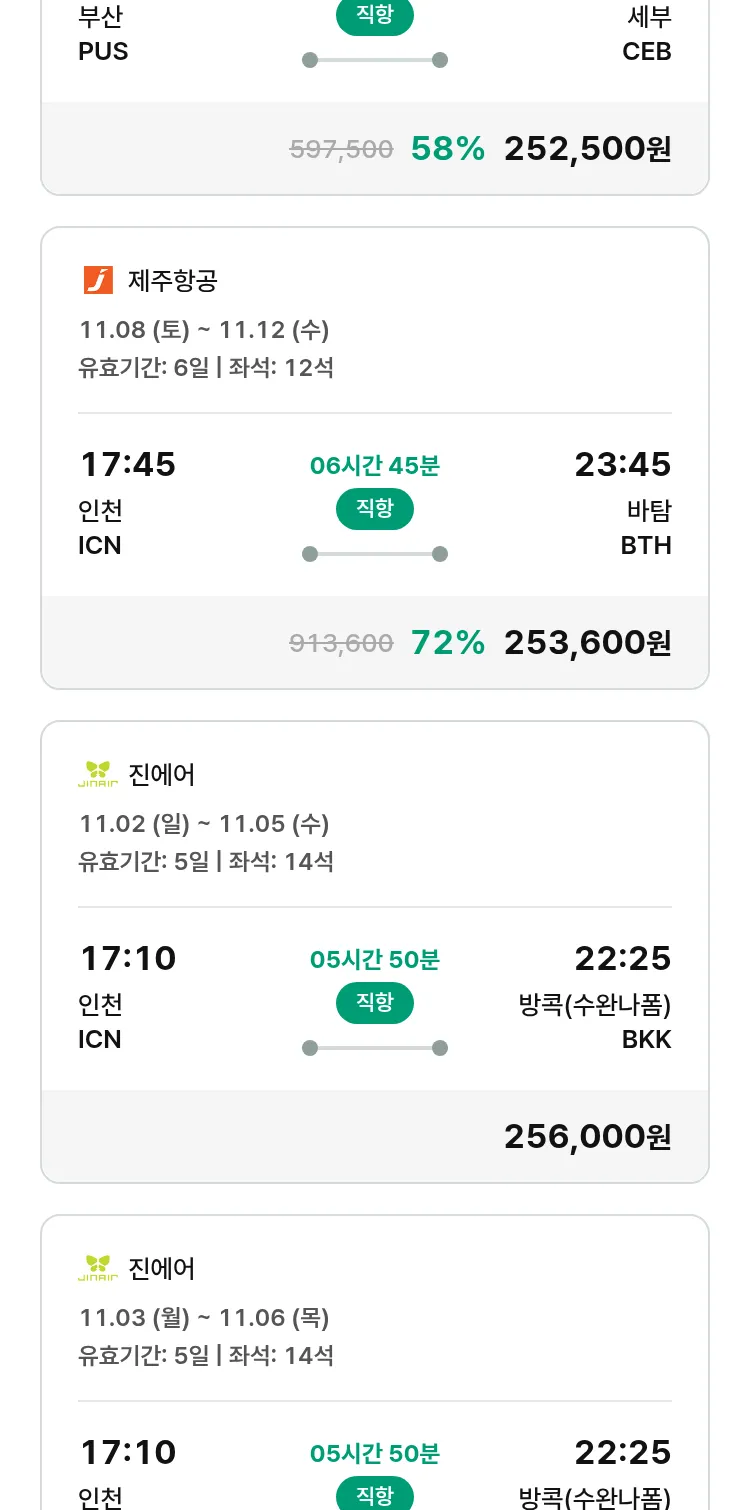Screen dimensions: 750x1510
Task: Click the Jeju Air orange logo icon
Action: point(98,280)
